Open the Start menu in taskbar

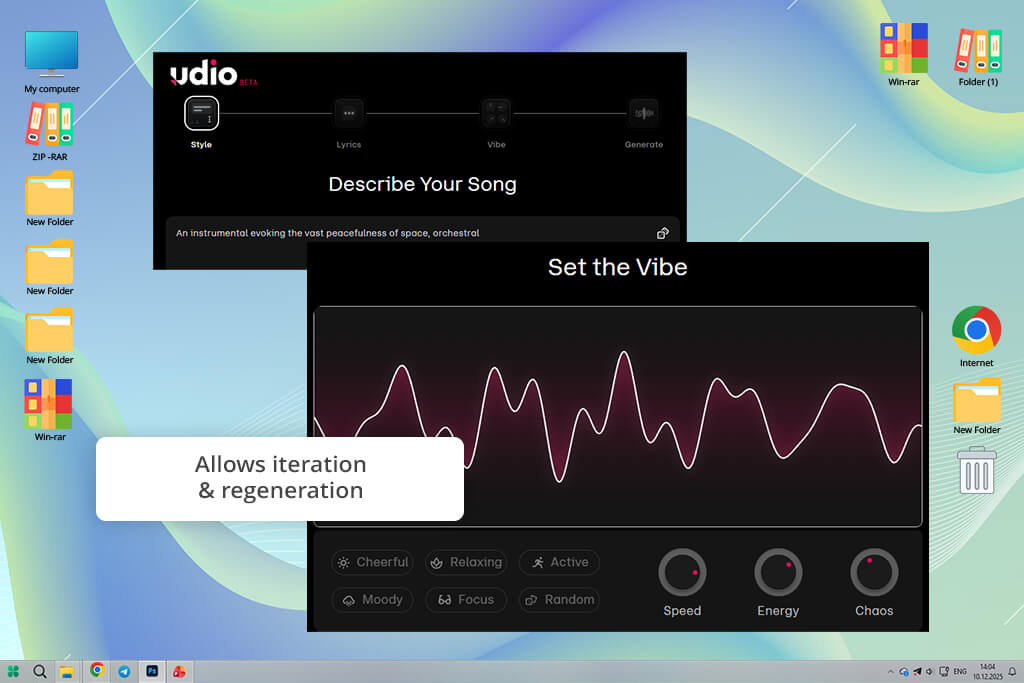point(13,671)
